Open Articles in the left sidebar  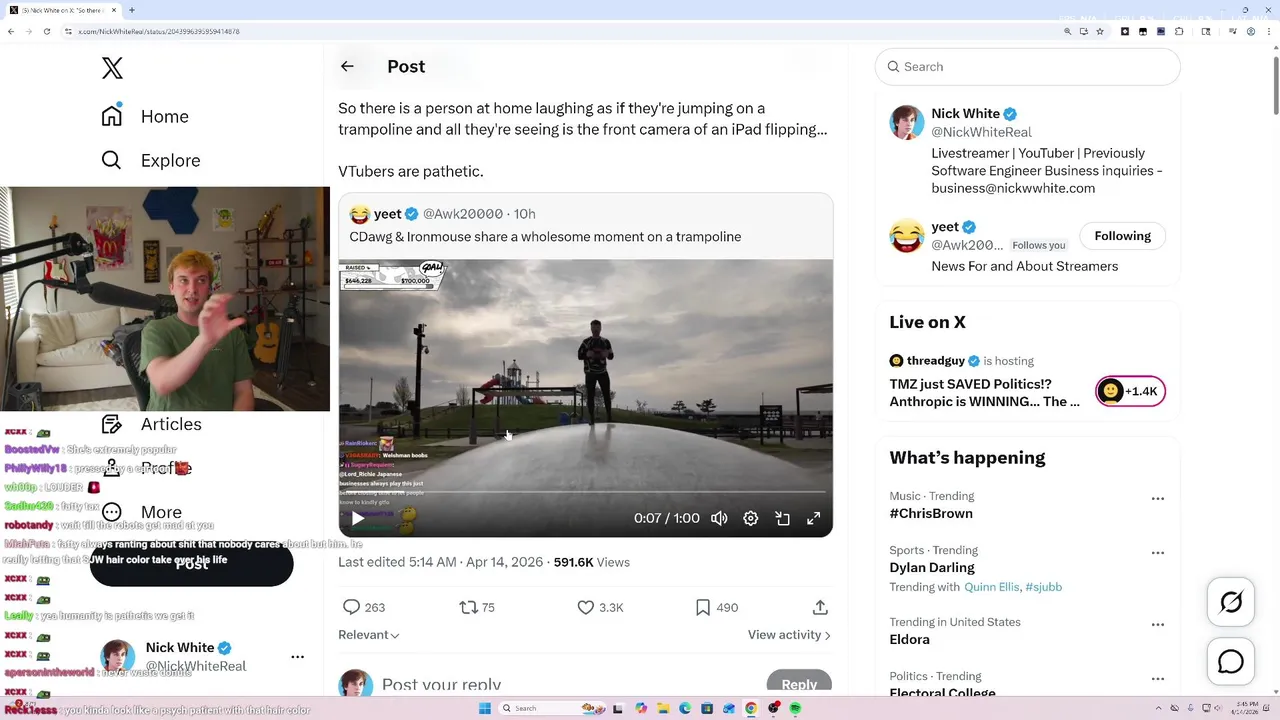(x=152, y=424)
